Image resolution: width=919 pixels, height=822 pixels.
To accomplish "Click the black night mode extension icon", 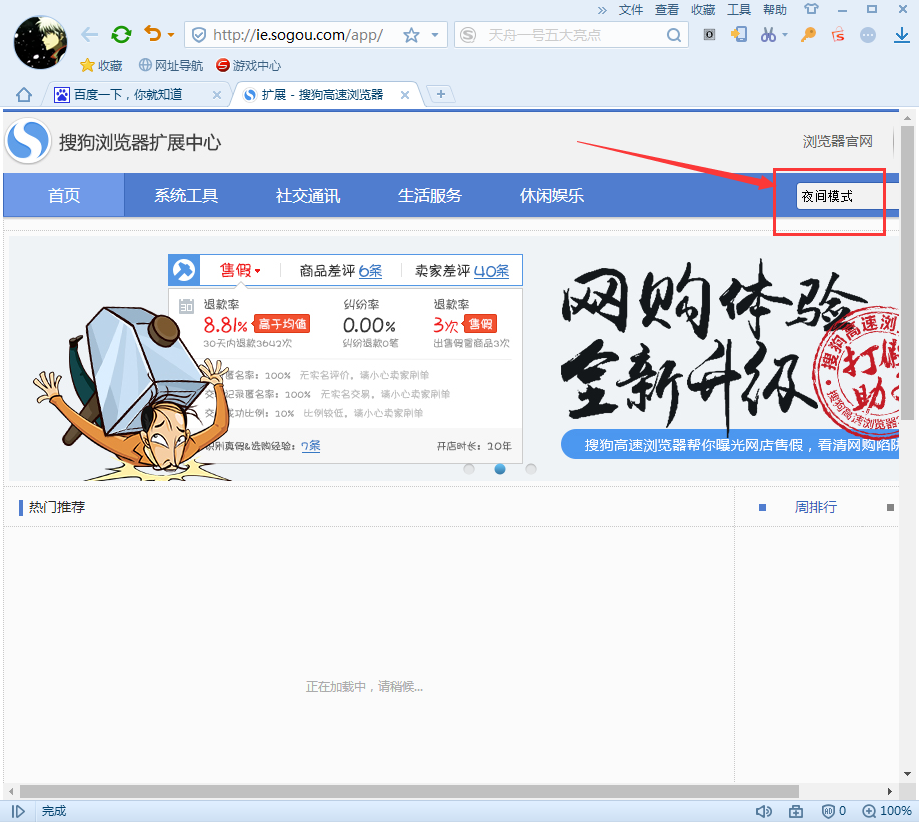I will pos(709,35).
